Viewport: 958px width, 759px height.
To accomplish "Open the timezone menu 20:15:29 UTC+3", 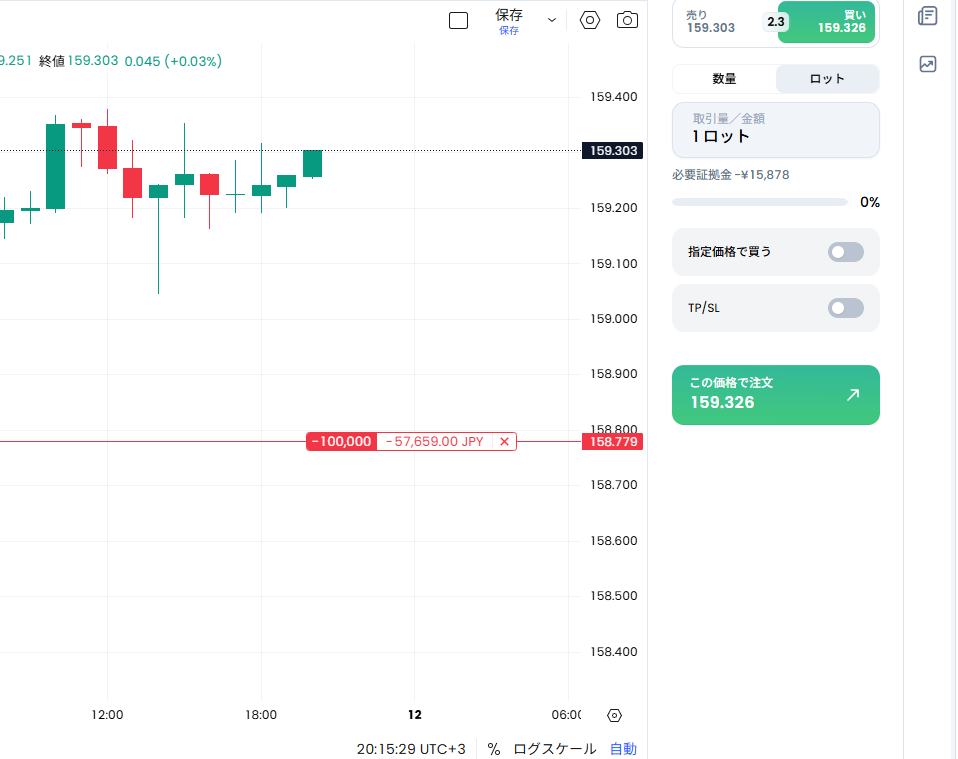I will click(411, 749).
